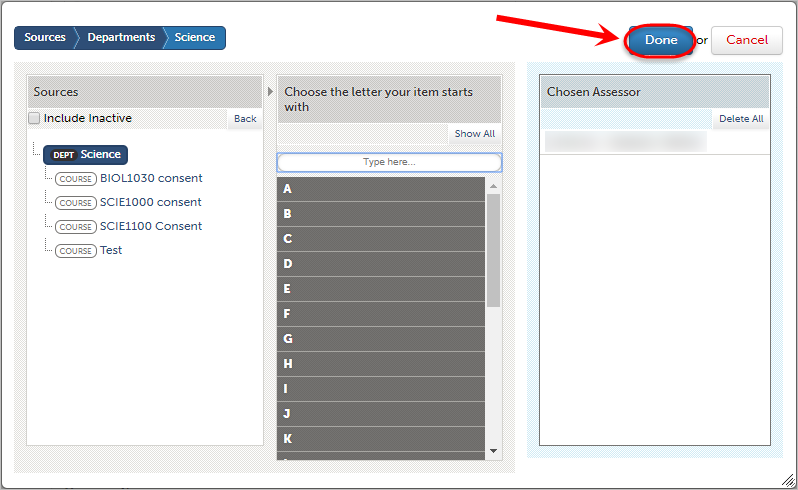
Task: Select the DEPT Science tree node
Action: [x=86, y=155]
